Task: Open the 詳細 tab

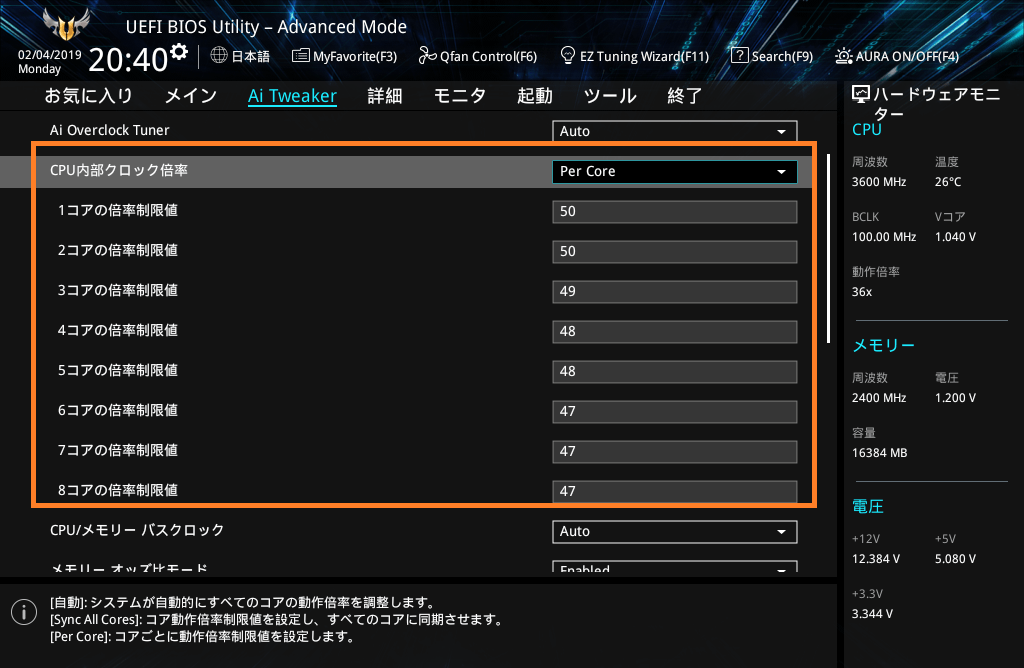Action: pos(385,96)
